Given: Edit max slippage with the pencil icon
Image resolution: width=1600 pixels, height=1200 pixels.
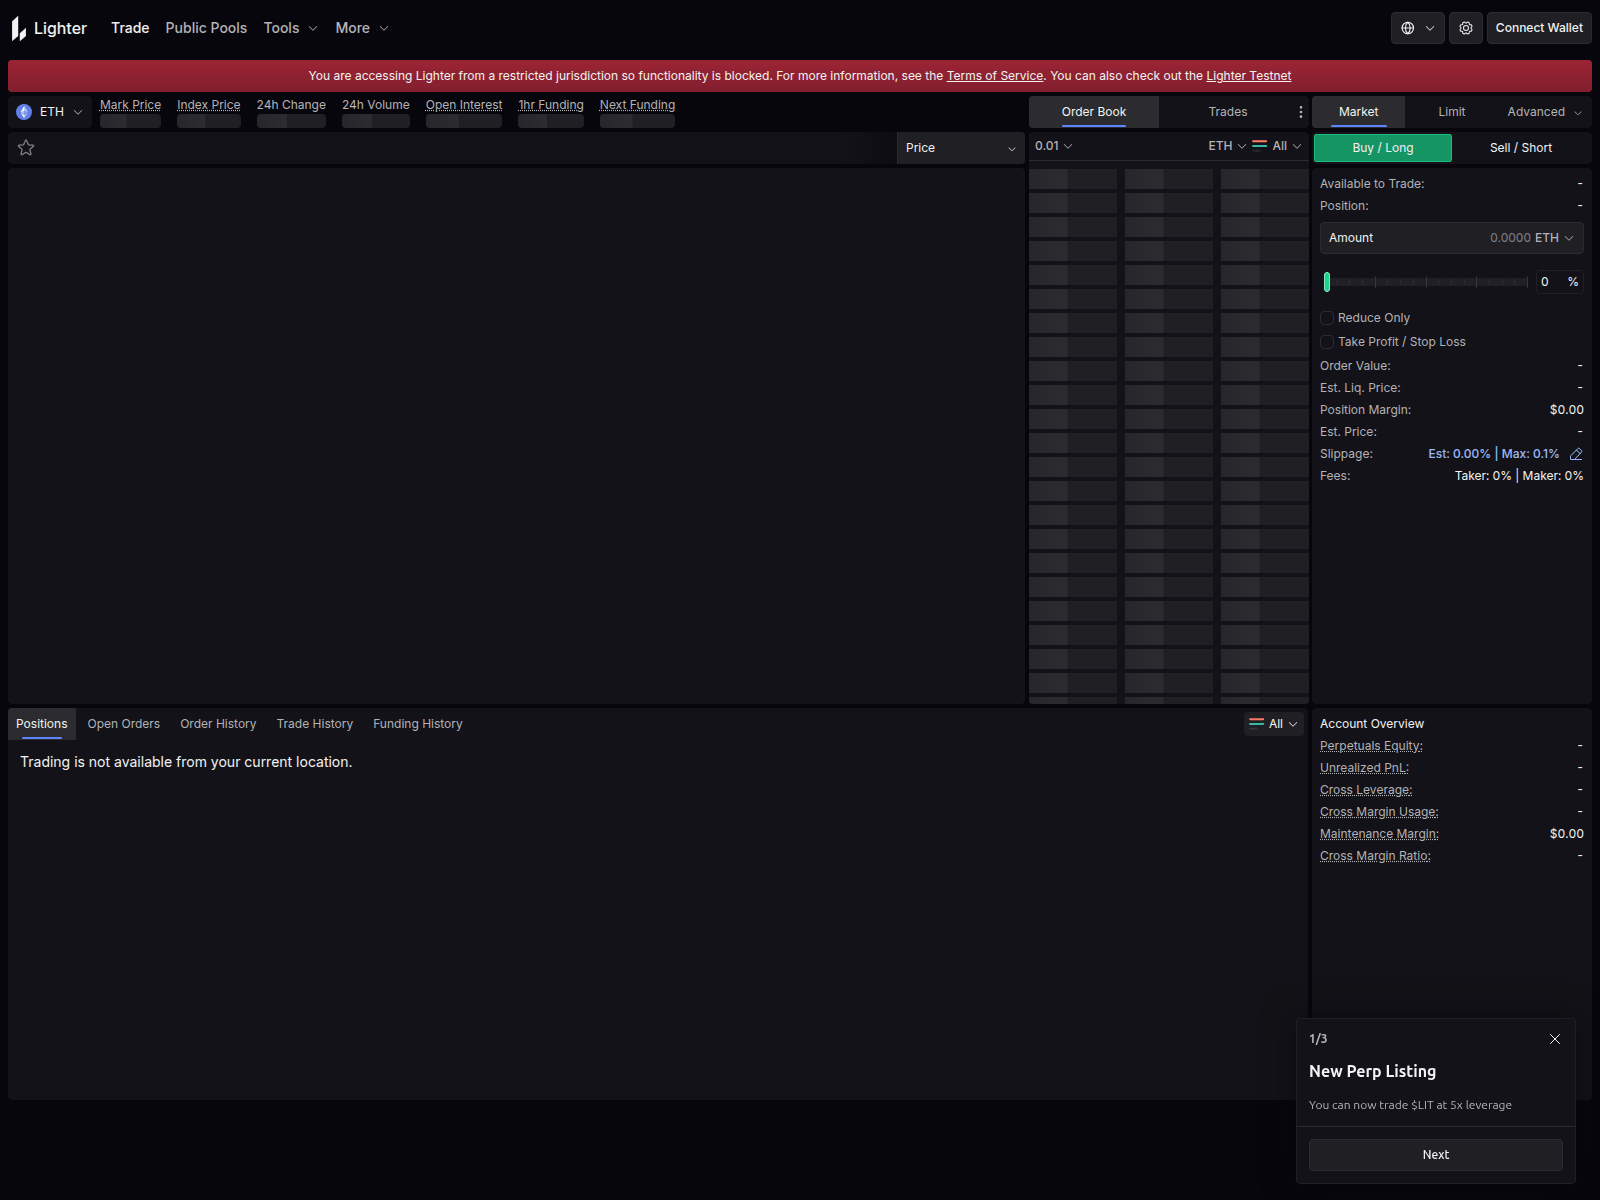Looking at the screenshot, I should 1577,454.
